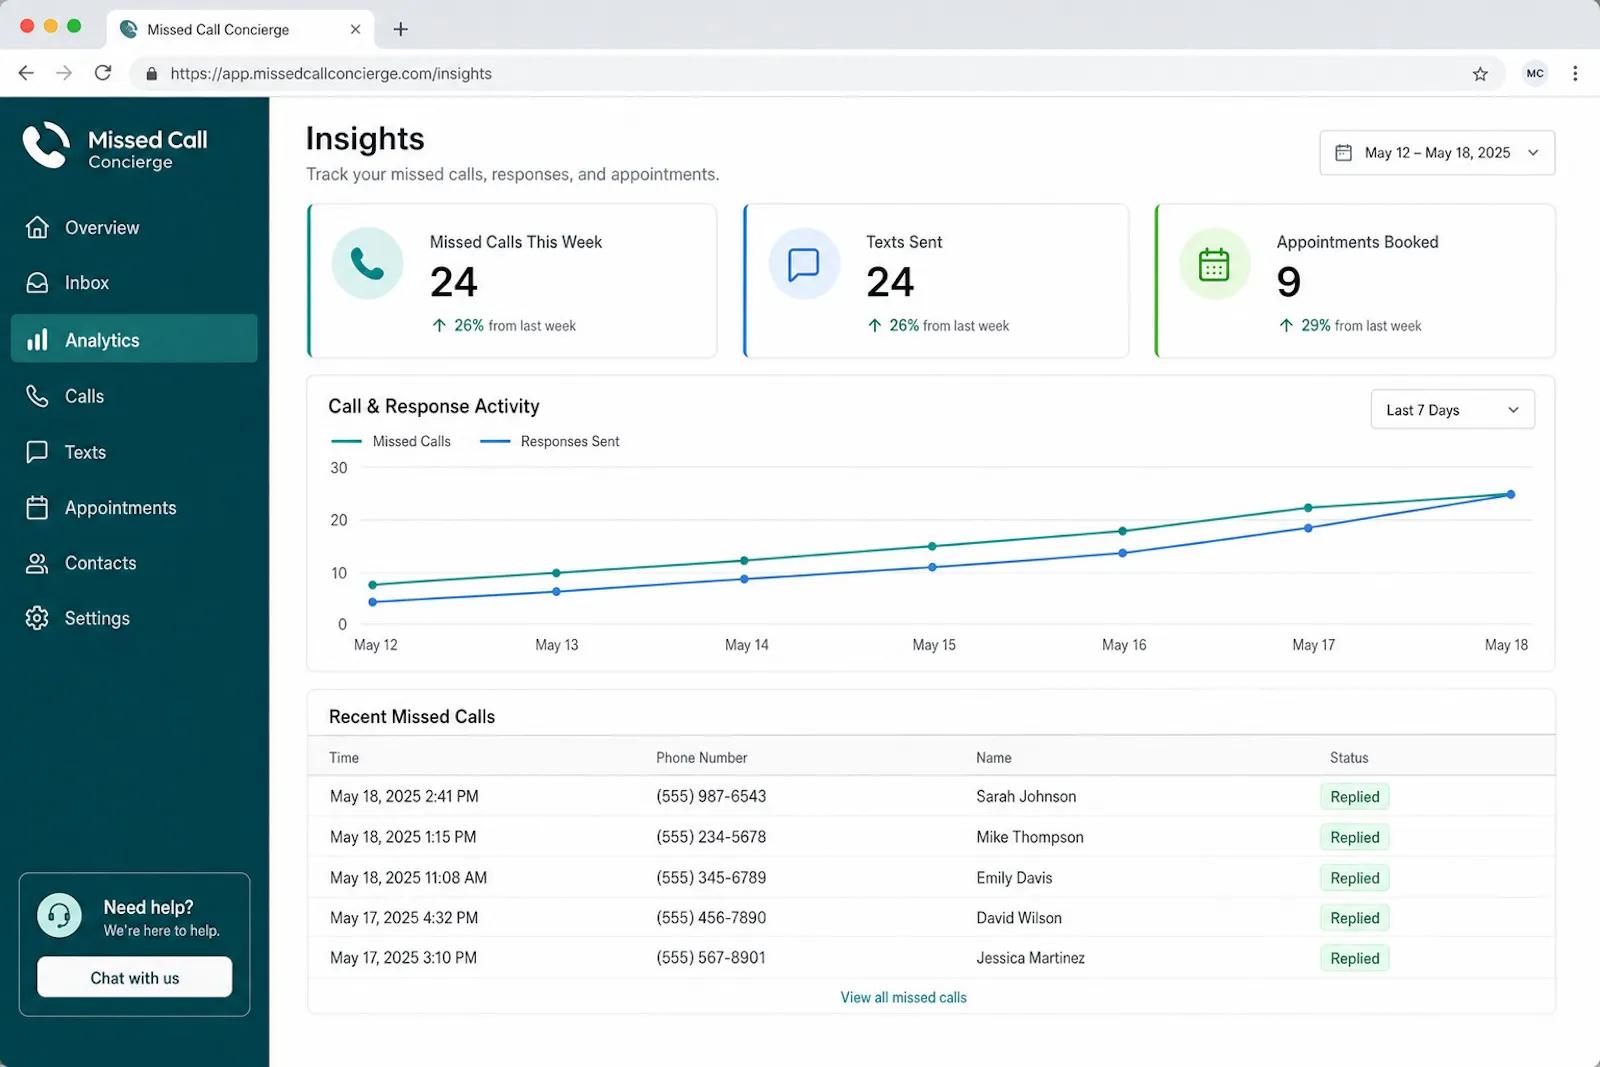
Task: Reload the page
Action: coord(103,73)
